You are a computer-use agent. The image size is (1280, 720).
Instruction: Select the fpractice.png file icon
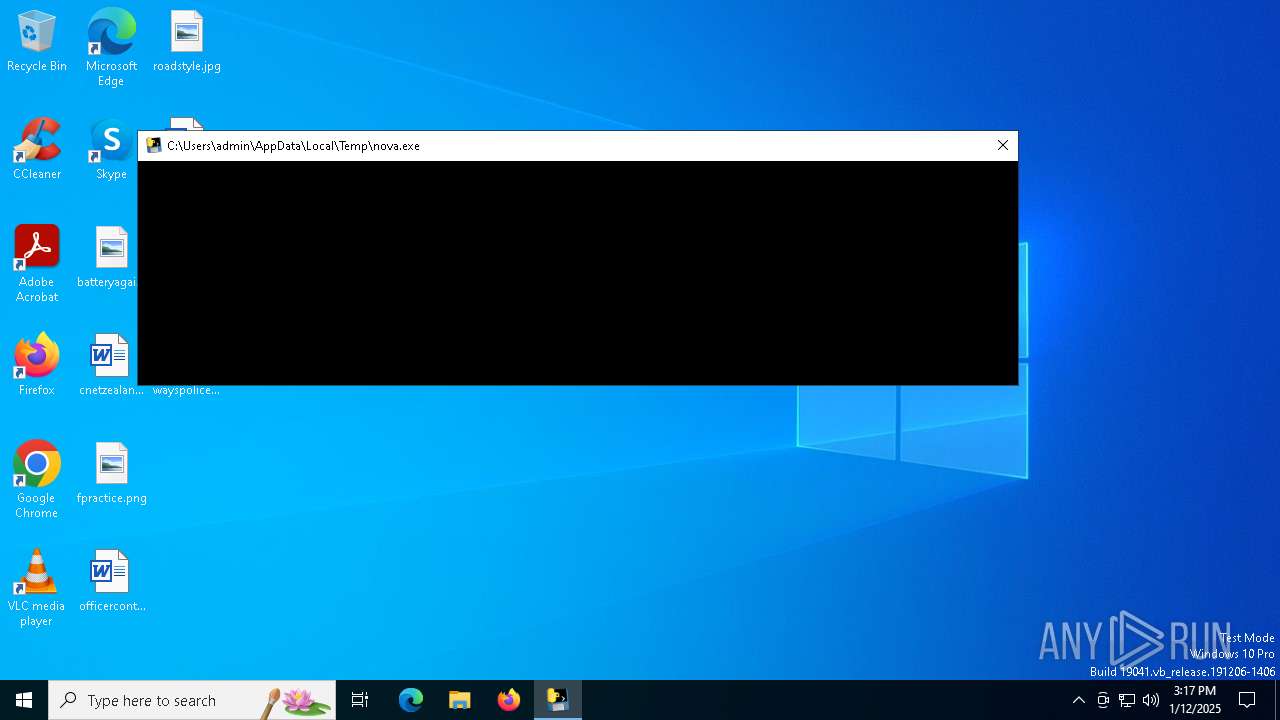coord(111,474)
